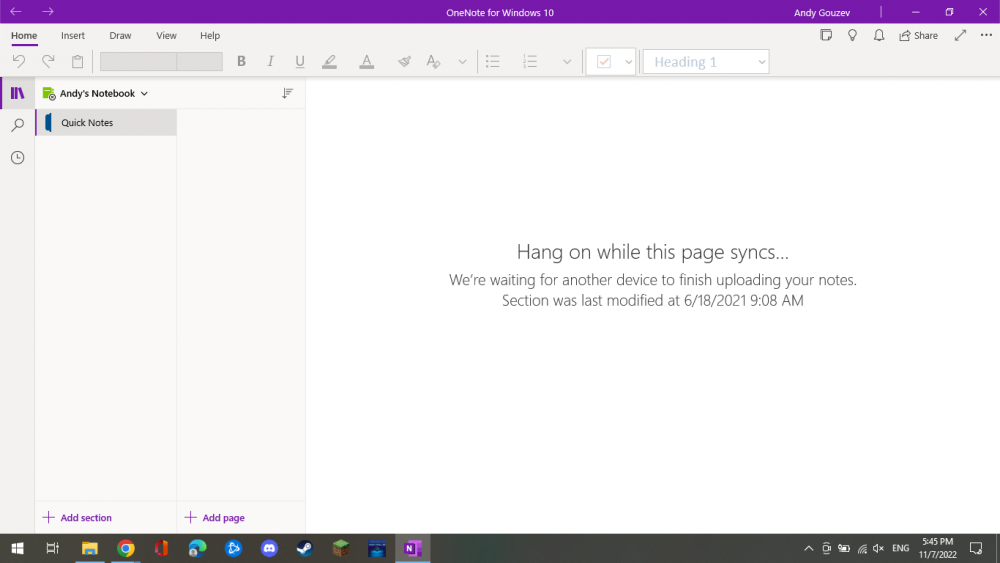
Task: Click the sort pages icon
Action: click(287, 93)
